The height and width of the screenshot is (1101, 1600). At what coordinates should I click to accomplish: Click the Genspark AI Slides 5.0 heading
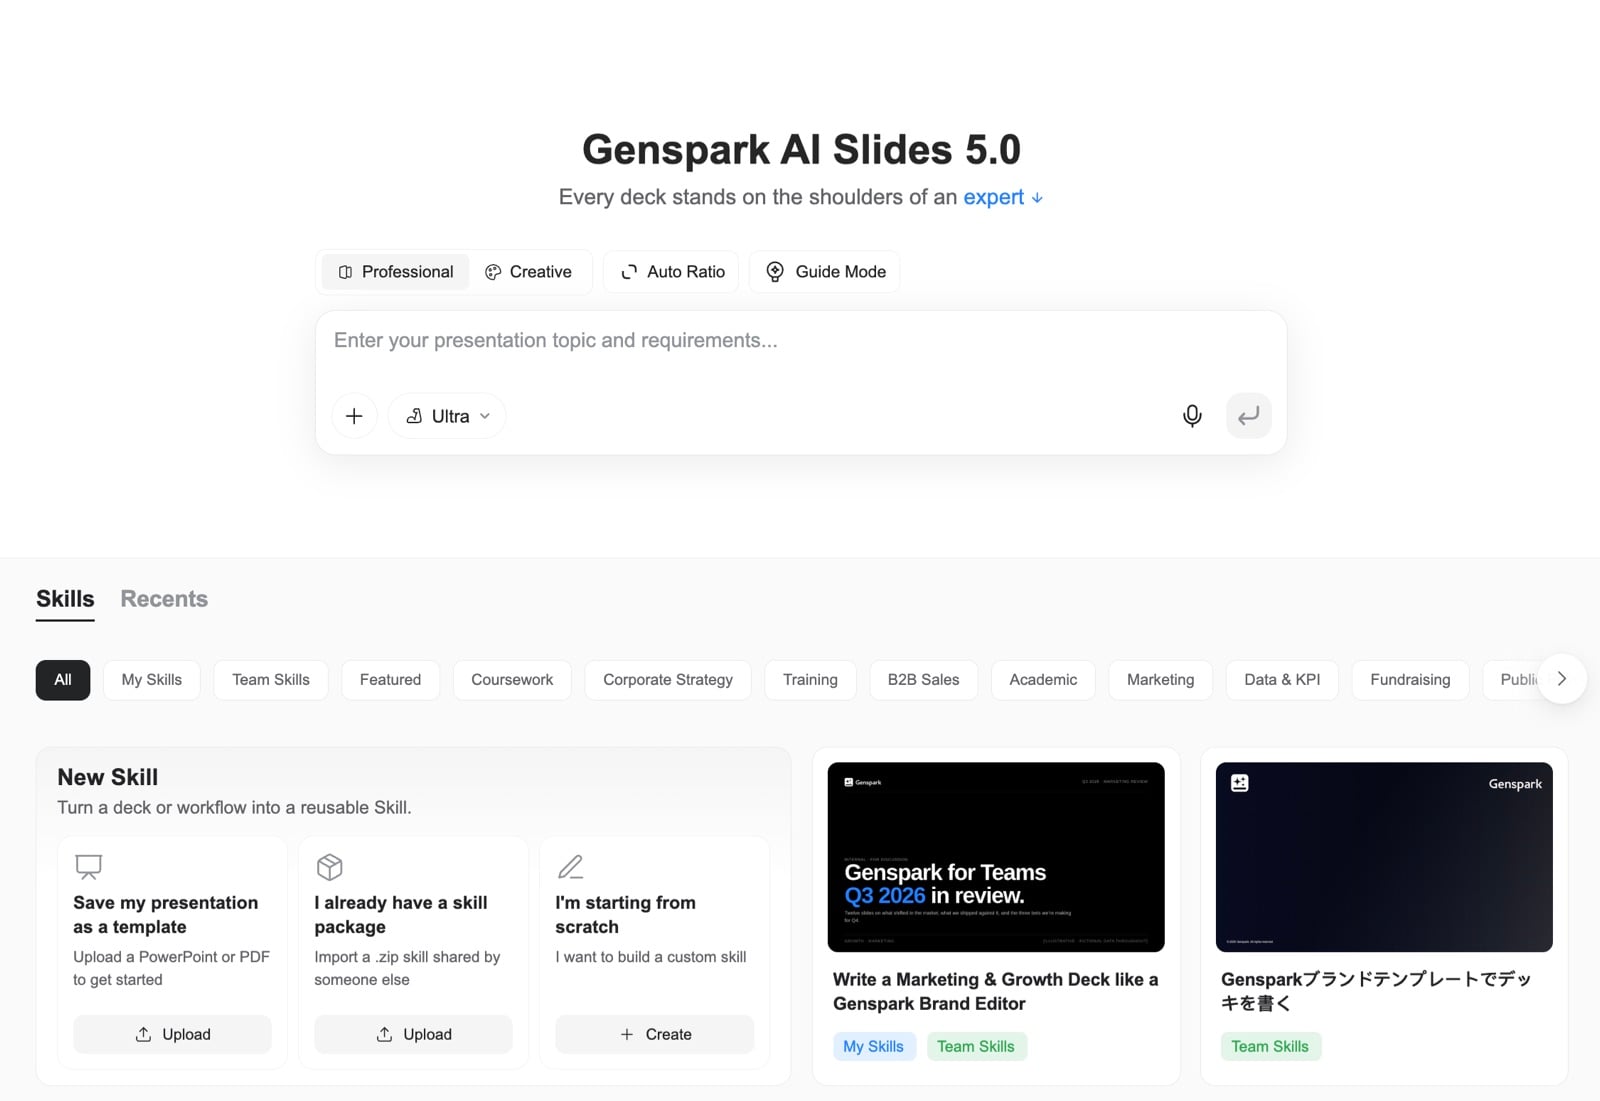pyautogui.click(x=801, y=150)
